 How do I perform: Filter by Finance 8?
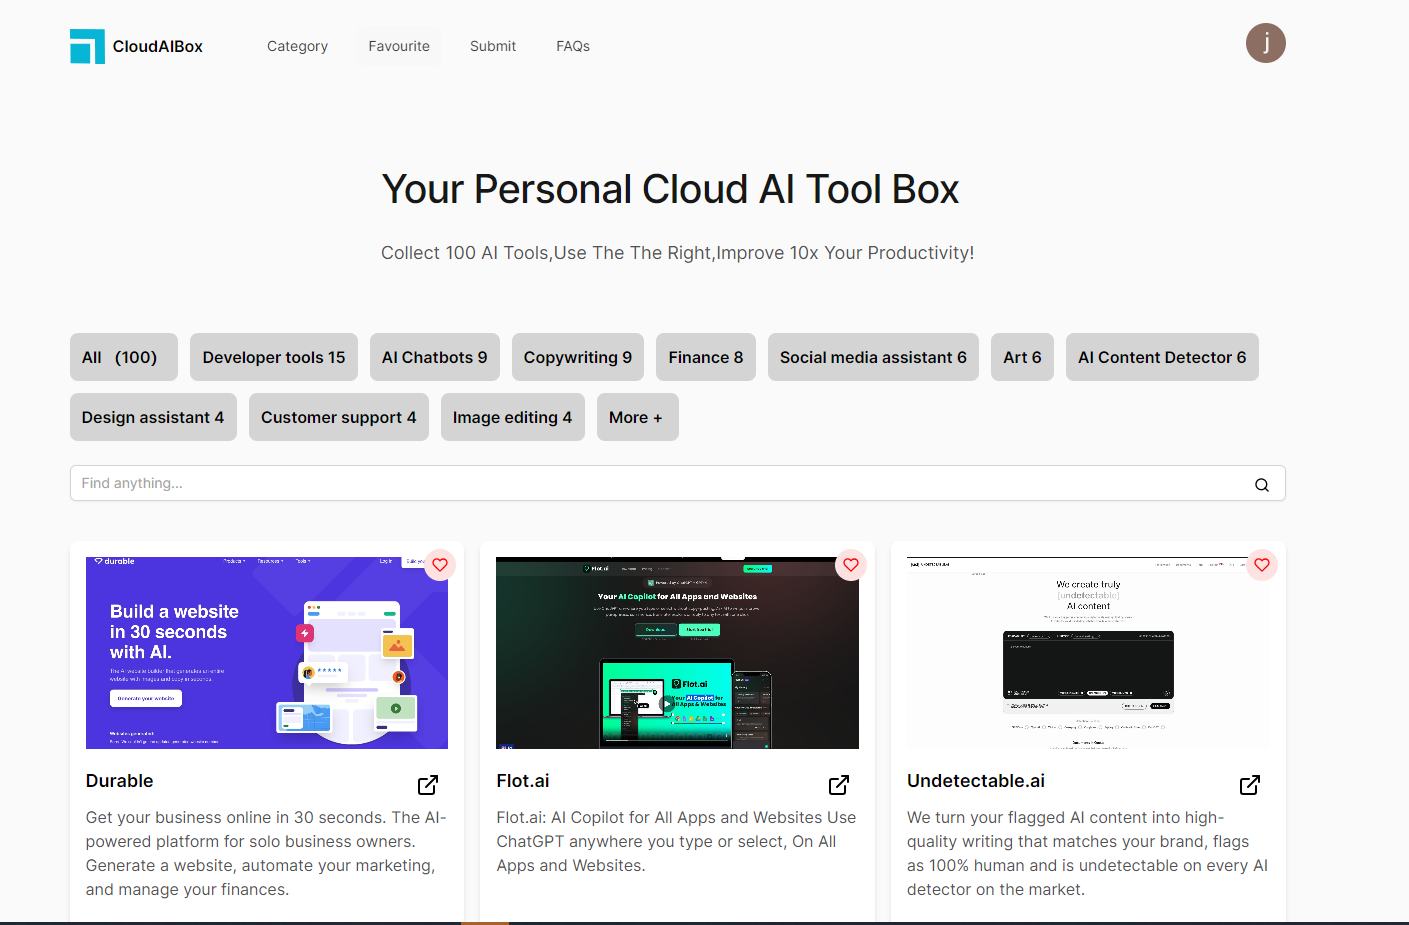click(706, 357)
